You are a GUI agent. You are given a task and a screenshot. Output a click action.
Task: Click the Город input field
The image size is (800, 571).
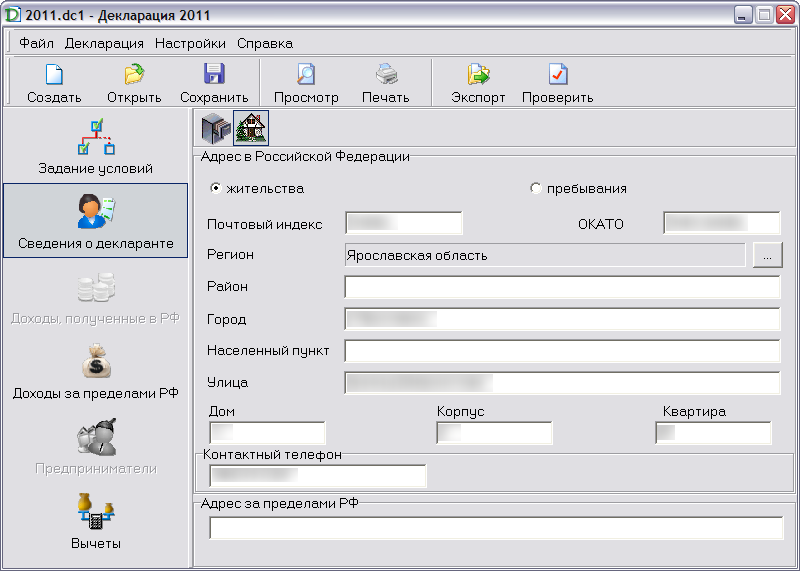(562, 319)
